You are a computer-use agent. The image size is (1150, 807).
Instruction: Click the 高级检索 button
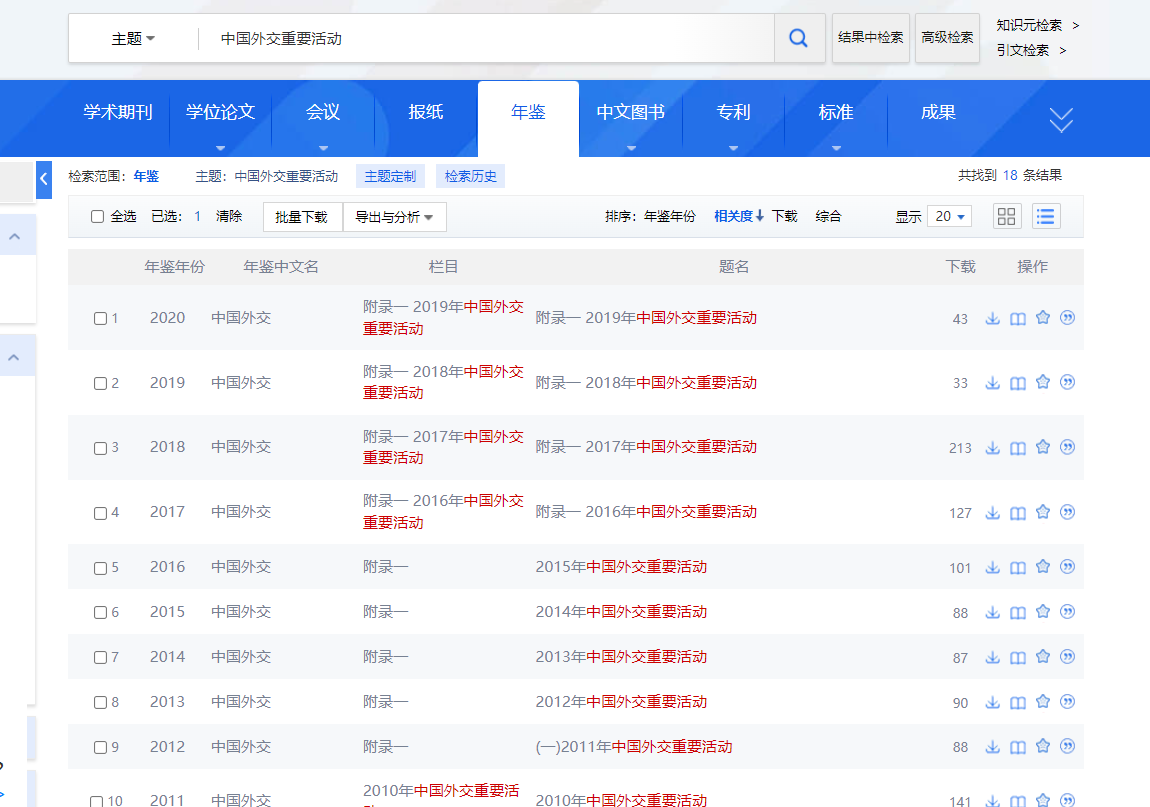(x=947, y=38)
